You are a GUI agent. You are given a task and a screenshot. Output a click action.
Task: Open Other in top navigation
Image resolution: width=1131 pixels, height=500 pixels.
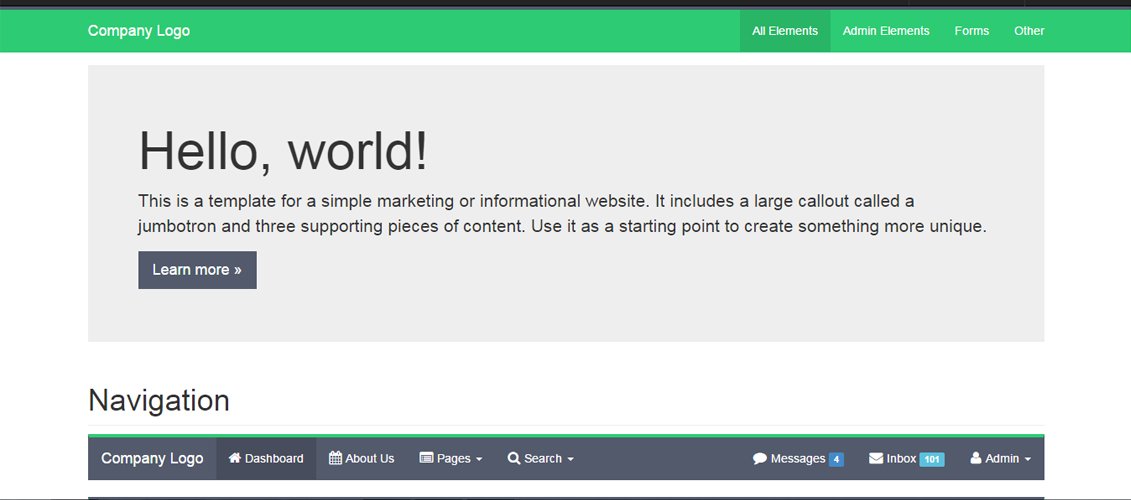[x=1029, y=31]
